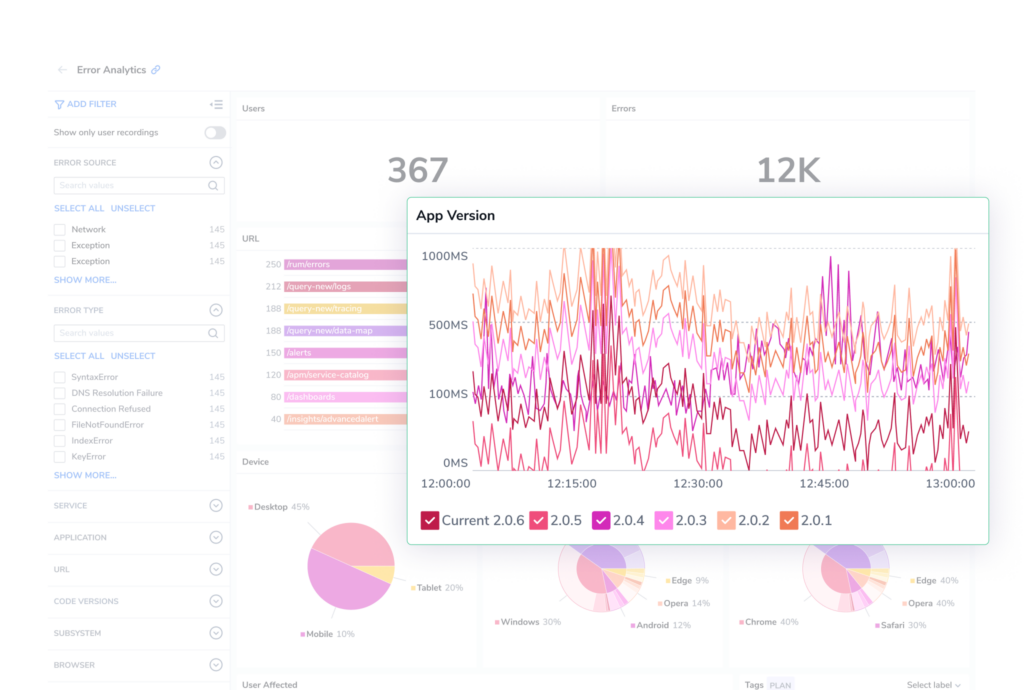Check the Network error source box

click(59, 230)
